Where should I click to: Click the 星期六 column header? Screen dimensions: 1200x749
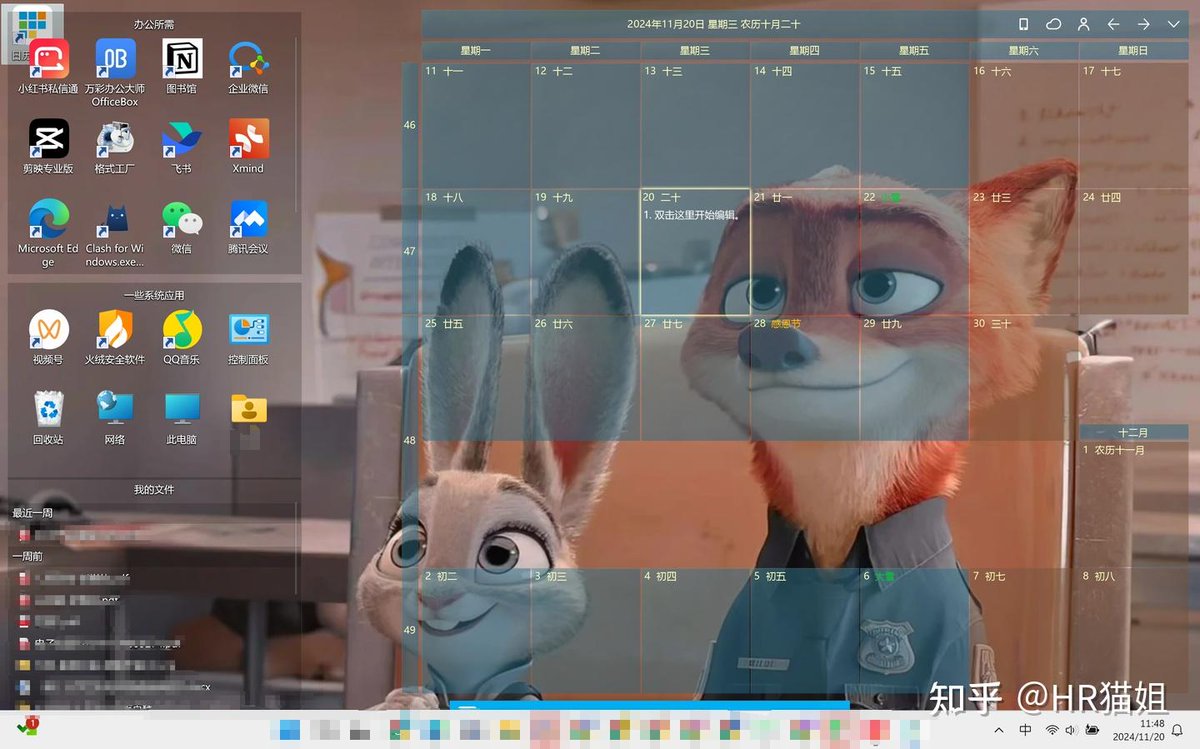[1024, 50]
